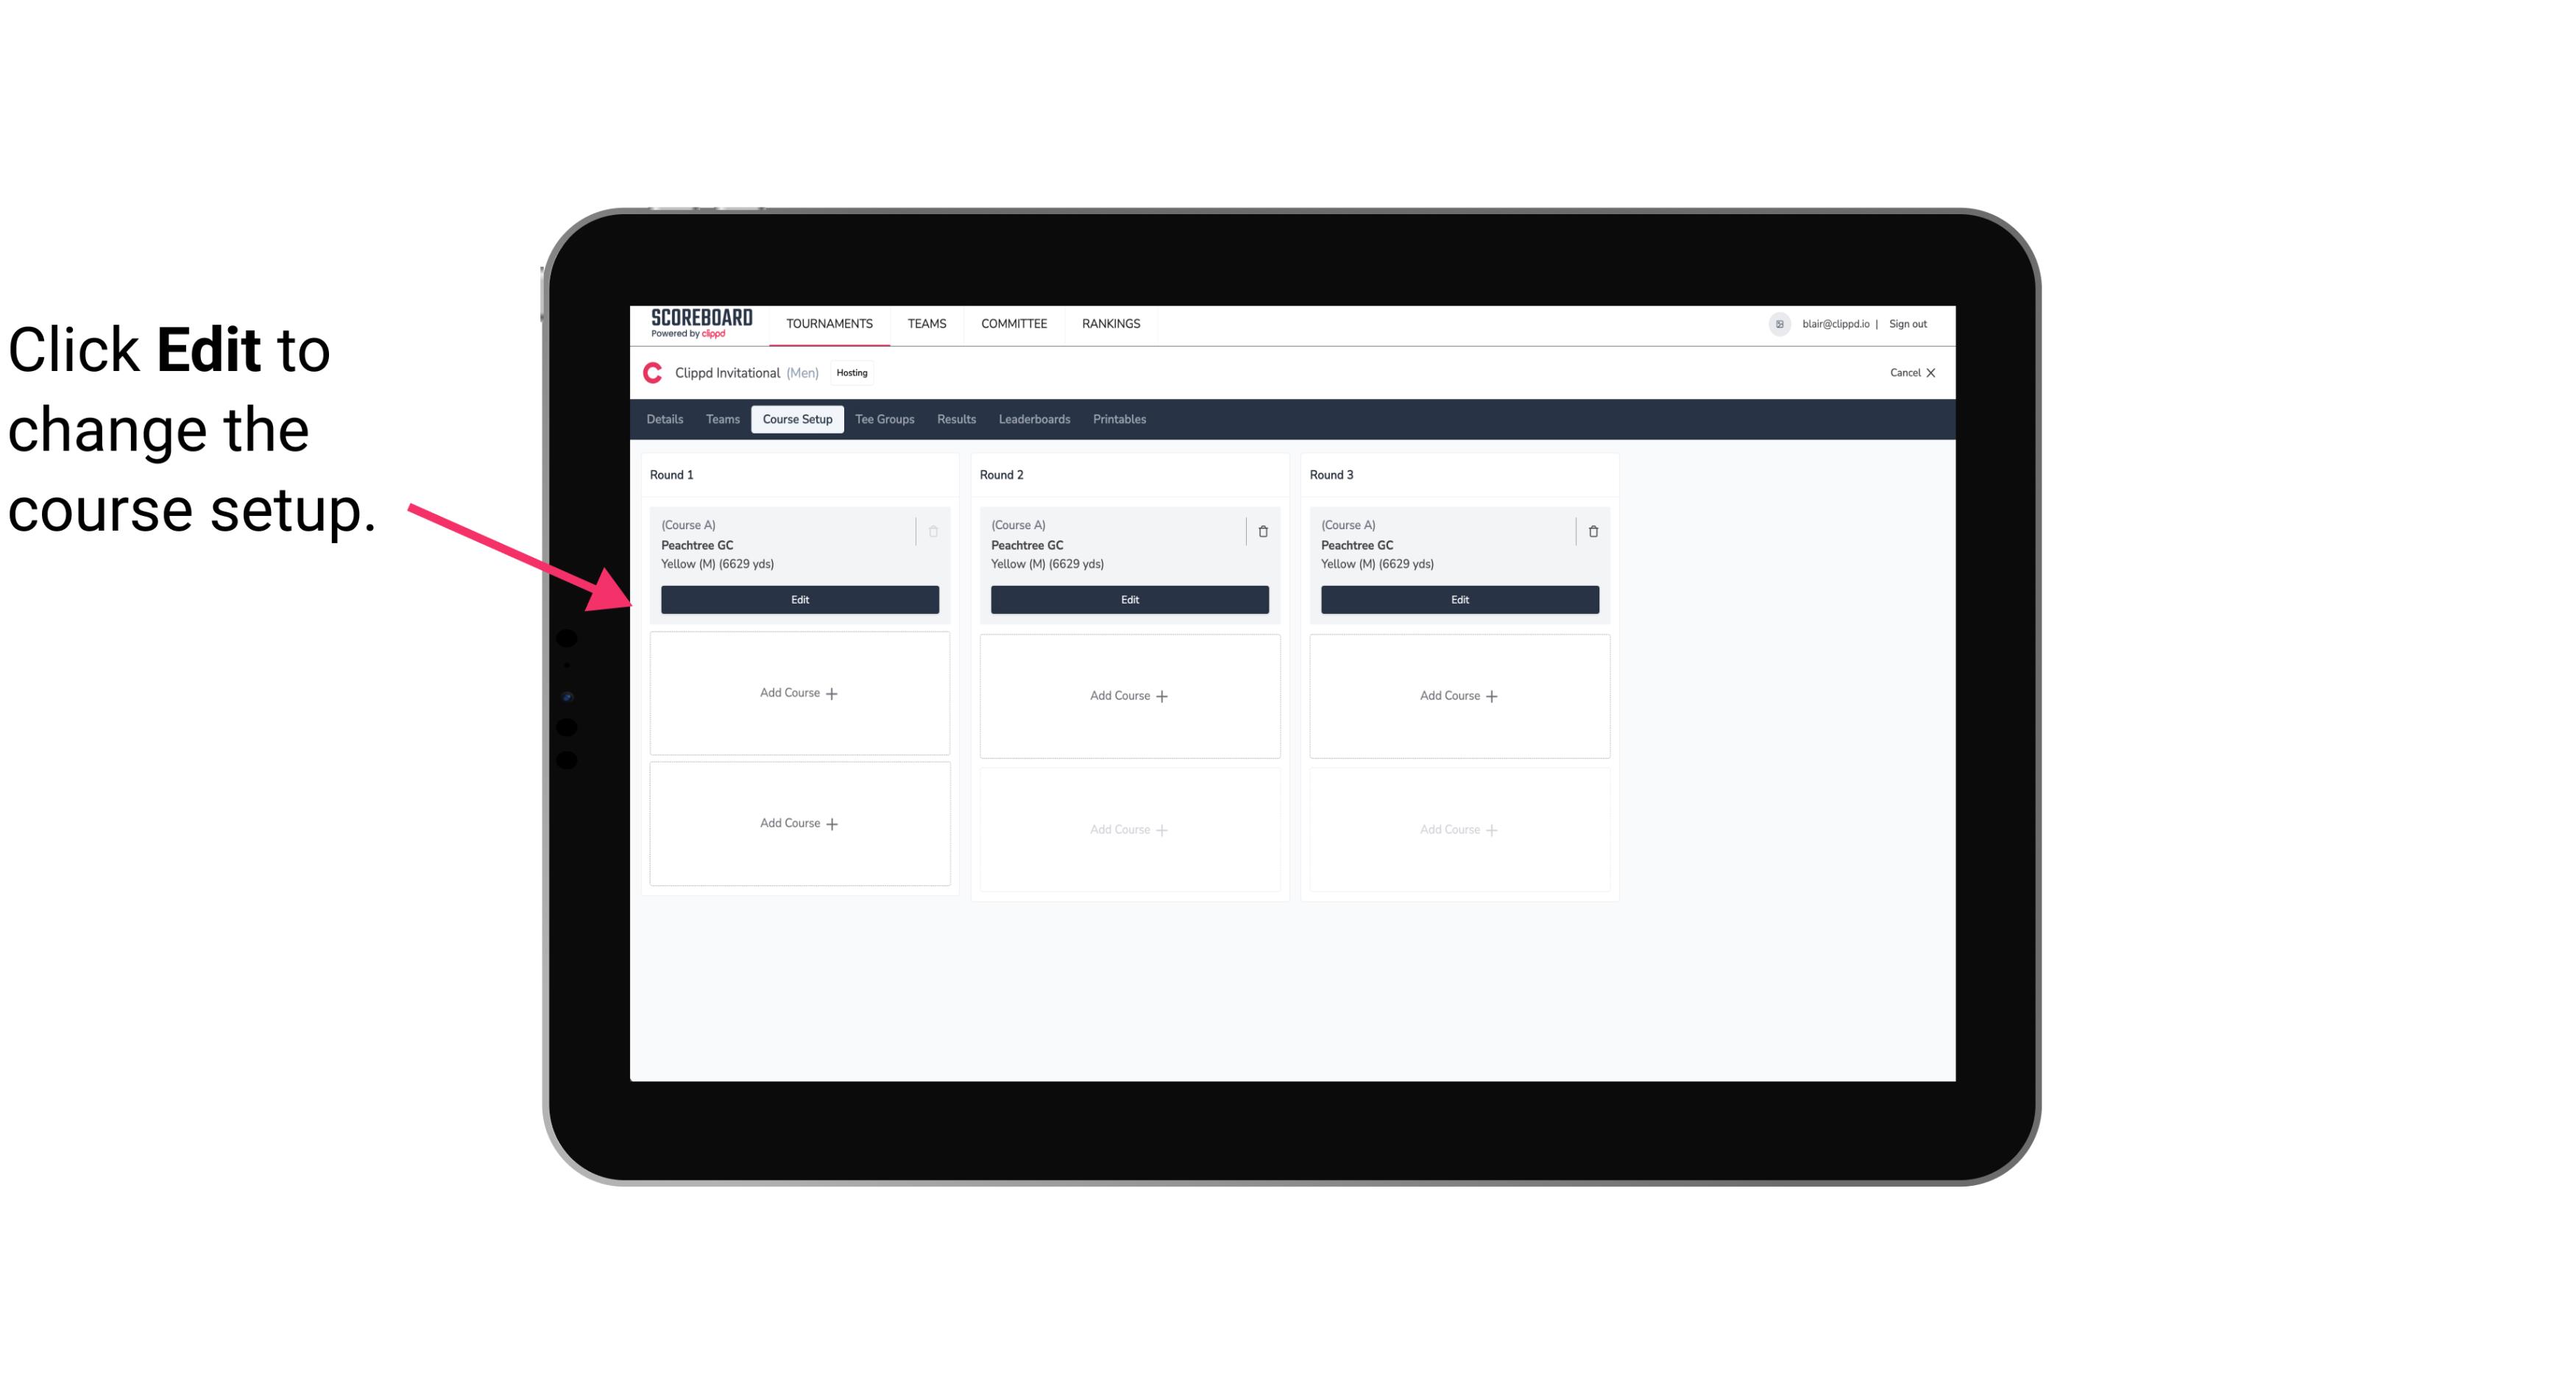This screenshot has width=2576, height=1386.
Task: Click Edit button for Round 2 course
Action: coord(1128,598)
